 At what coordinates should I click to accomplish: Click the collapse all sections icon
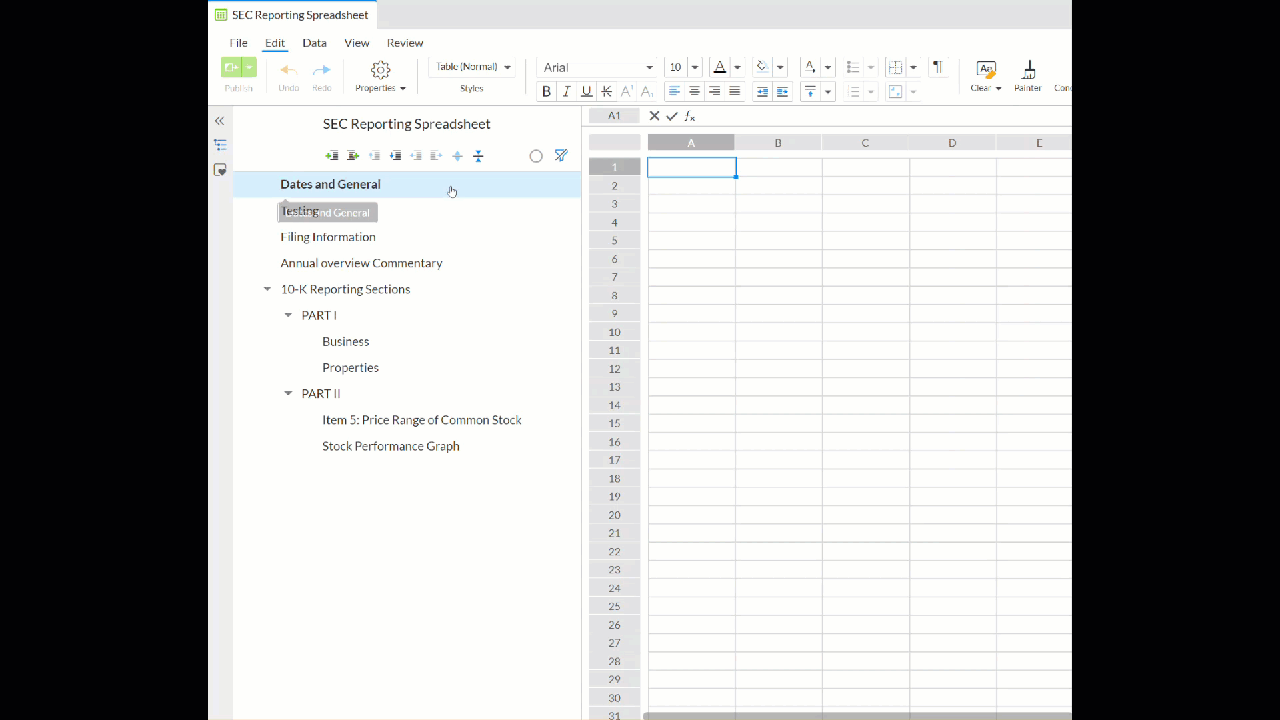pos(478,156)
